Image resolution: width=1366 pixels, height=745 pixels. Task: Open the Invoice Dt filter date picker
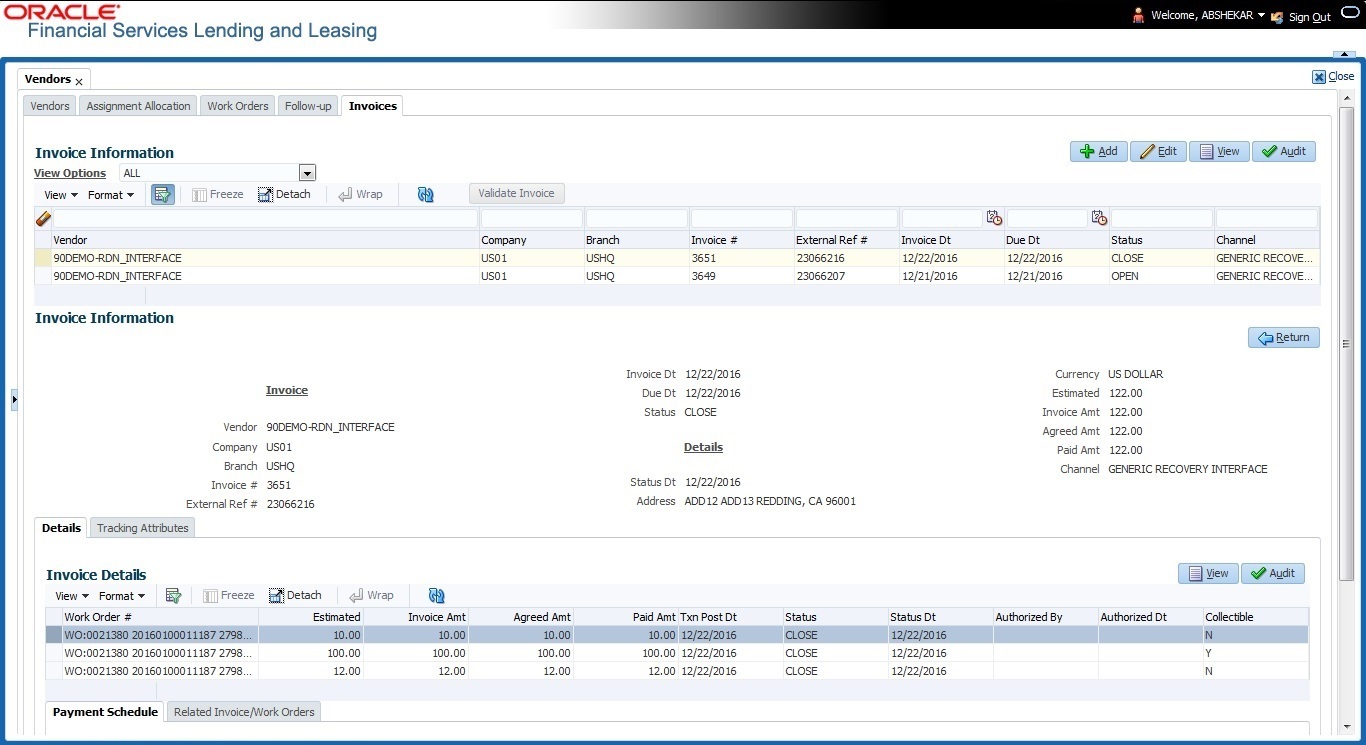[x=994, y=218]
